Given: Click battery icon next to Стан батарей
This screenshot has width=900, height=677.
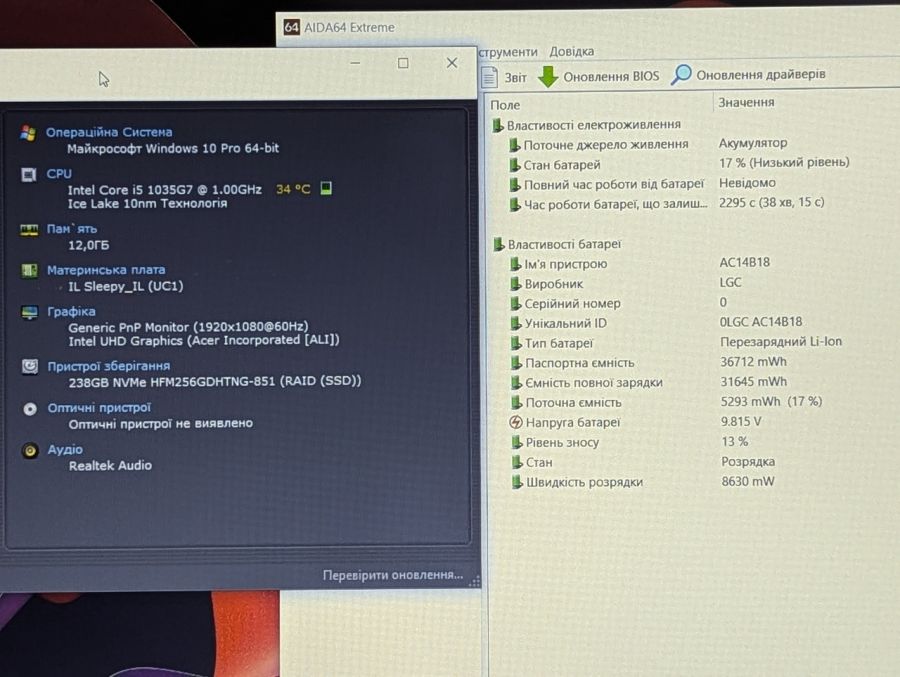Looking at the screenshot, I should tap(515, 165).
